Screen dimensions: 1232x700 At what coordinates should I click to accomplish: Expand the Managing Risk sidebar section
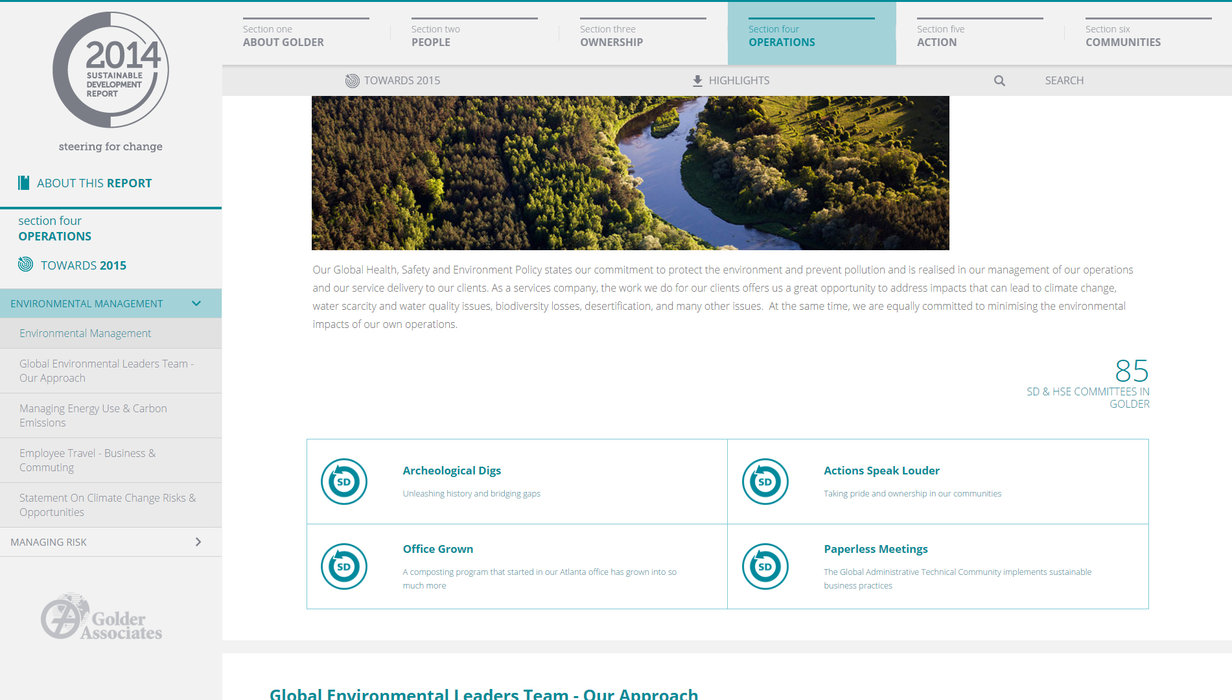point(198,542)
